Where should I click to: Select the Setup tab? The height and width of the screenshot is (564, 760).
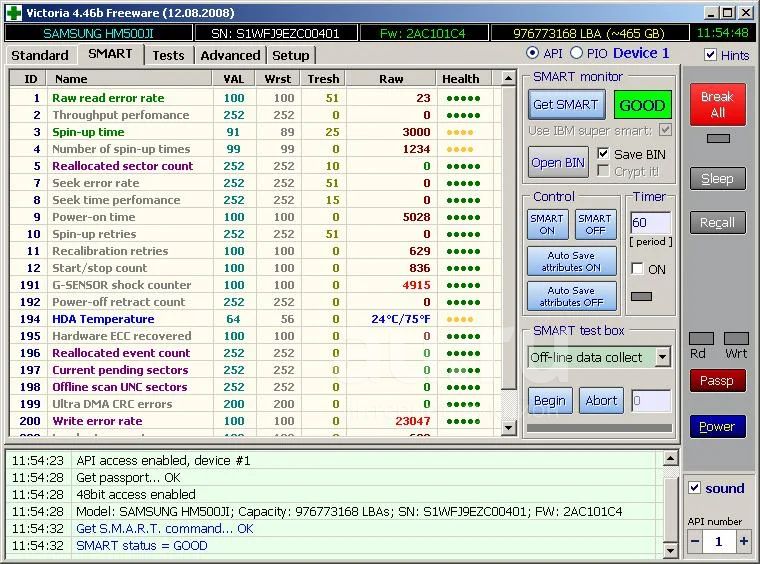[290, 55]
